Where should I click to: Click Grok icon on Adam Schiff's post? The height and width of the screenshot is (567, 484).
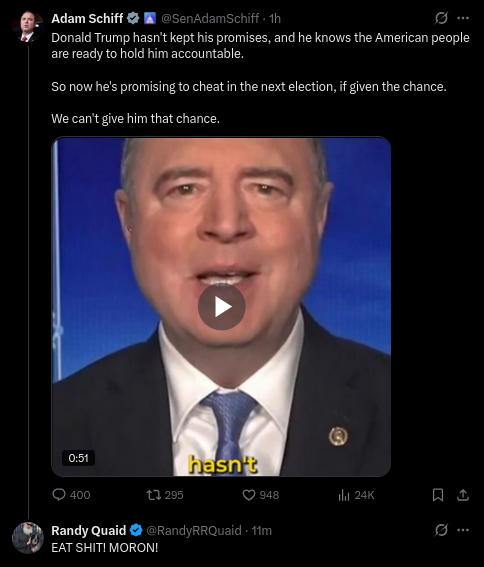(x=441, y=18)
